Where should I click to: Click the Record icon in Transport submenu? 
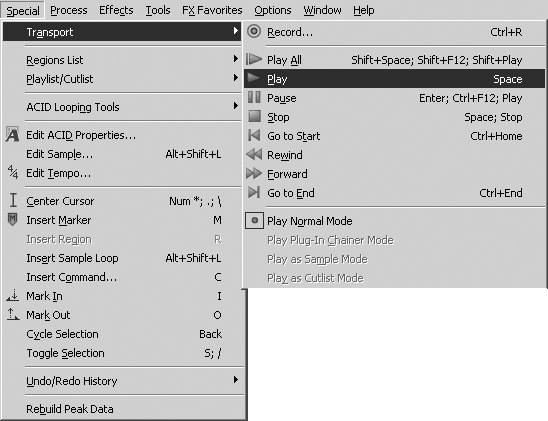pyautogui.click(x=254, y=31)
